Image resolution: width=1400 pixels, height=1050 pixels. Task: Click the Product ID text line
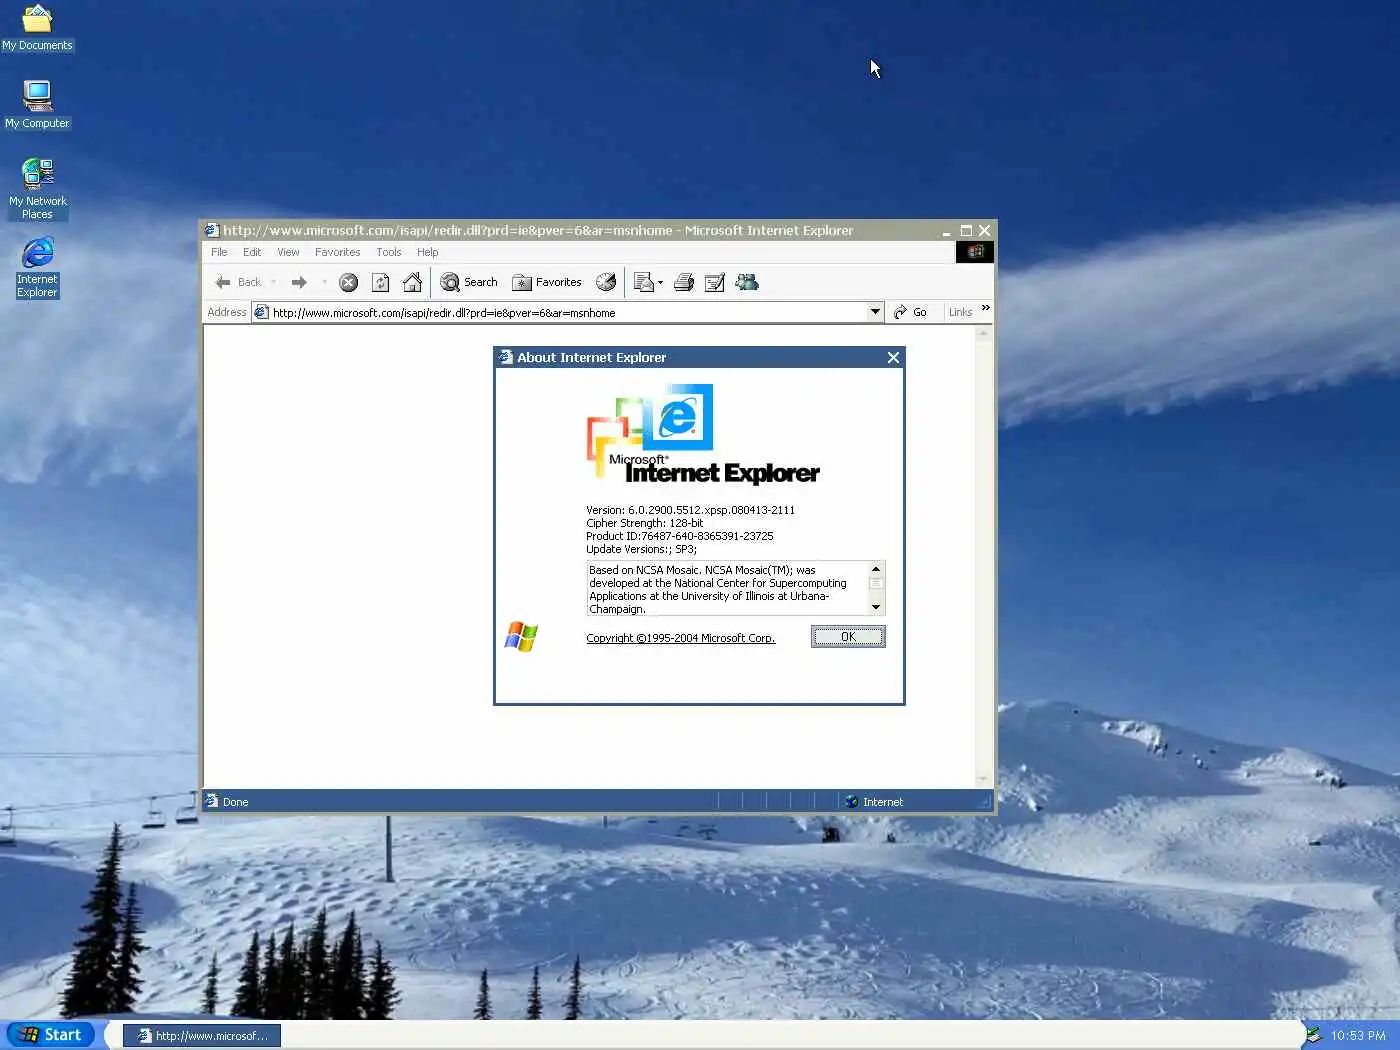tap(679, 536)
